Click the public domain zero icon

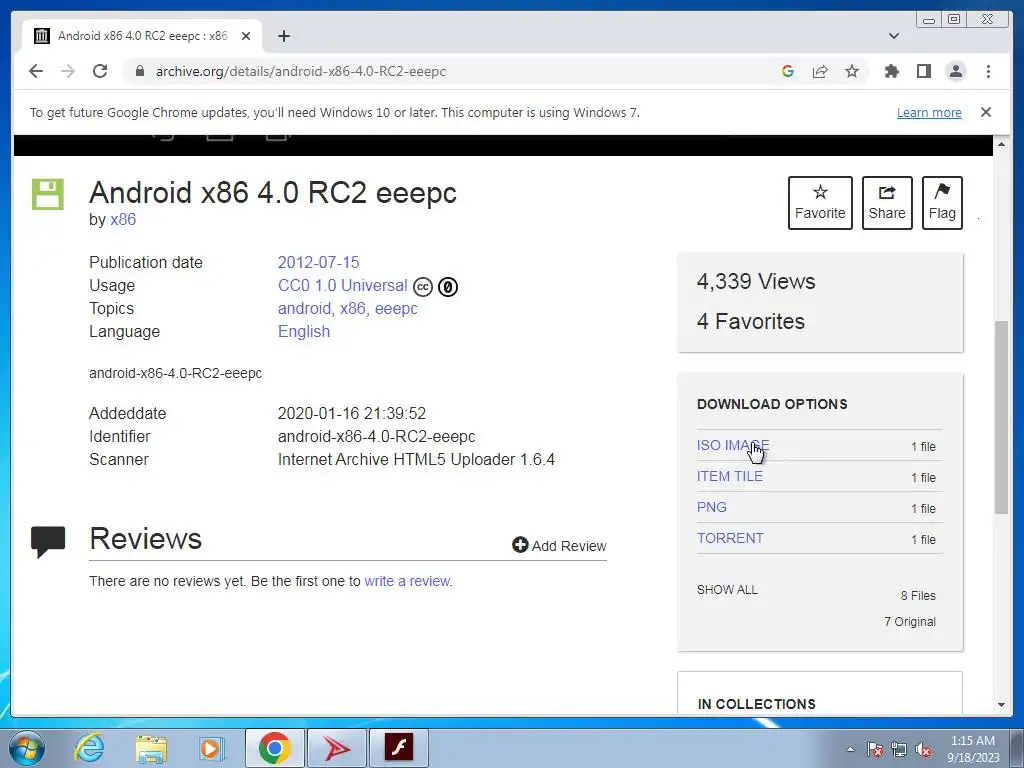[447, 287]
